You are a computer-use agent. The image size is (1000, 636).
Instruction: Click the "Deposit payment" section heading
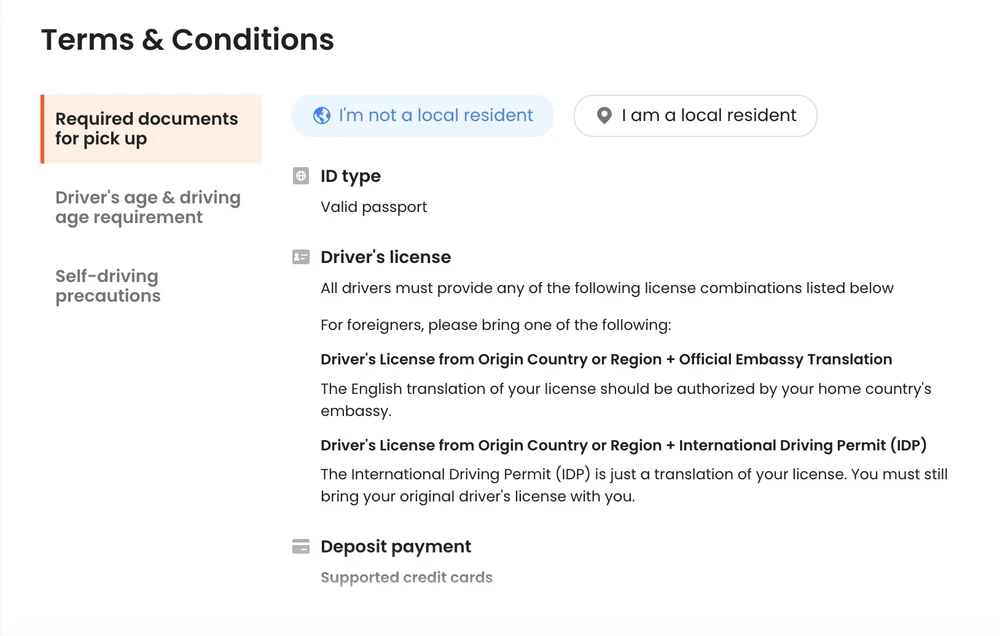(395, 546)
